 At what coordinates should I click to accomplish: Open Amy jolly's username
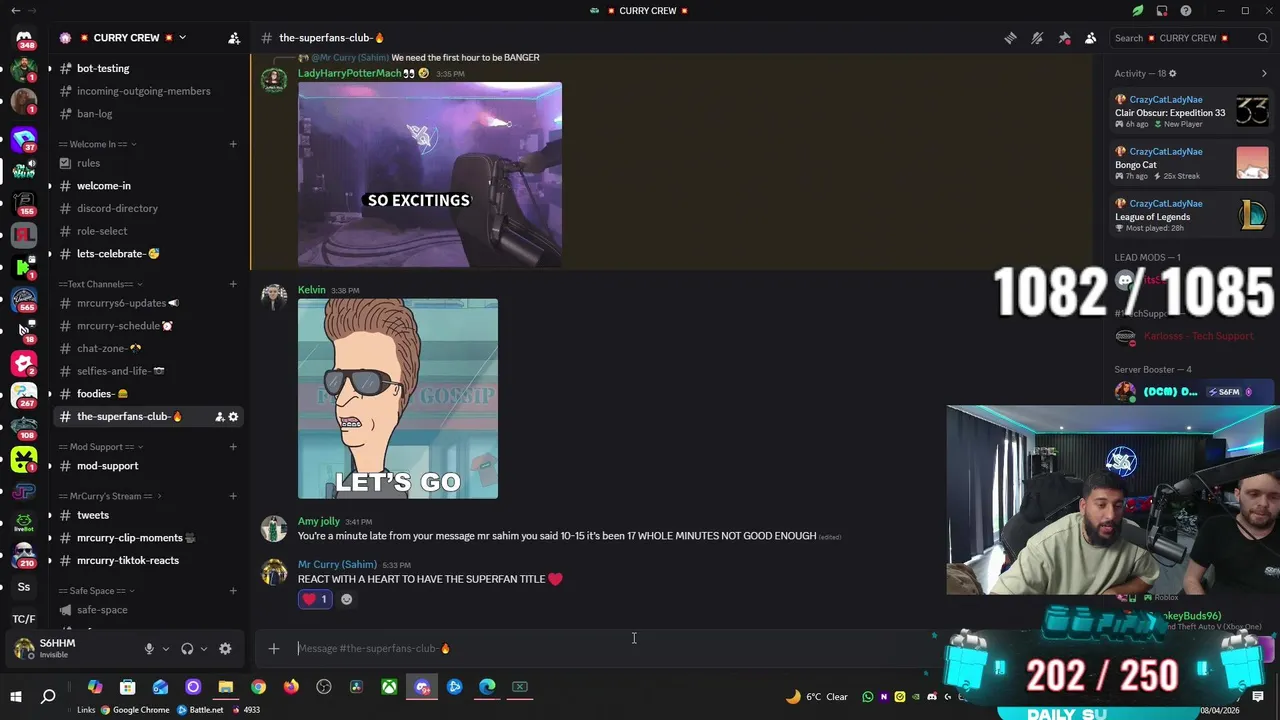319,522
